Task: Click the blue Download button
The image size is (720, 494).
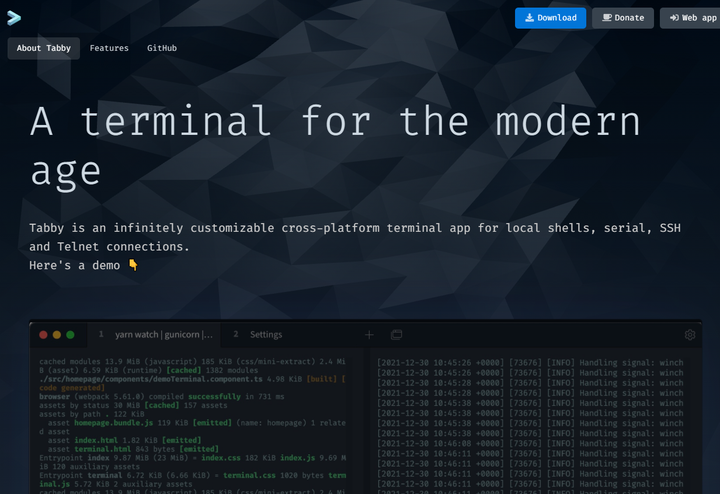Action: coord(550,18)
